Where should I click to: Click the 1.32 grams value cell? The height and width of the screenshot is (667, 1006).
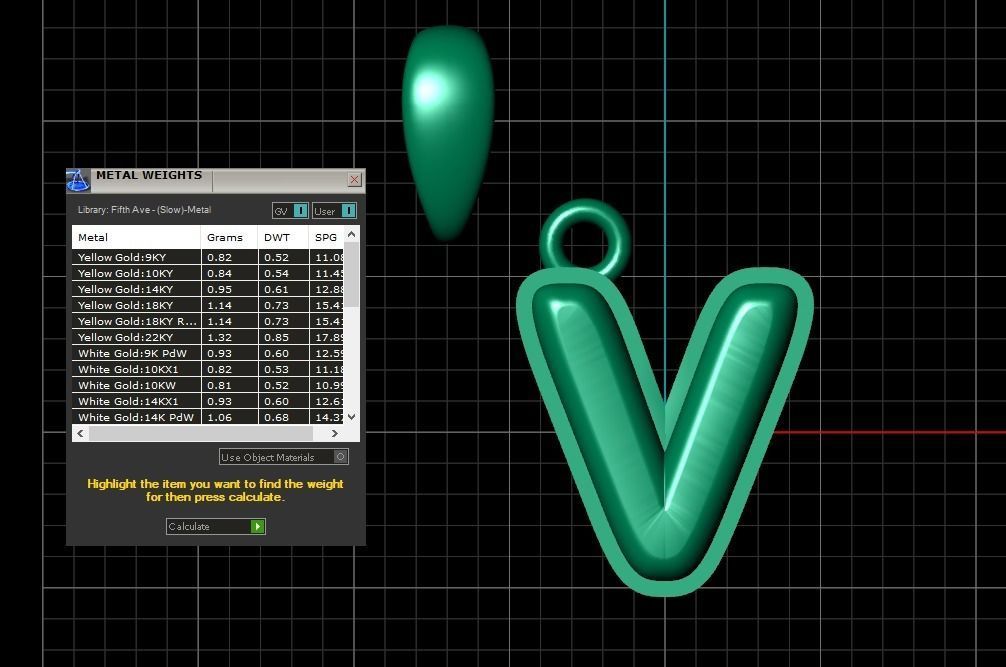pyautogui.click(x=230, y=337)
